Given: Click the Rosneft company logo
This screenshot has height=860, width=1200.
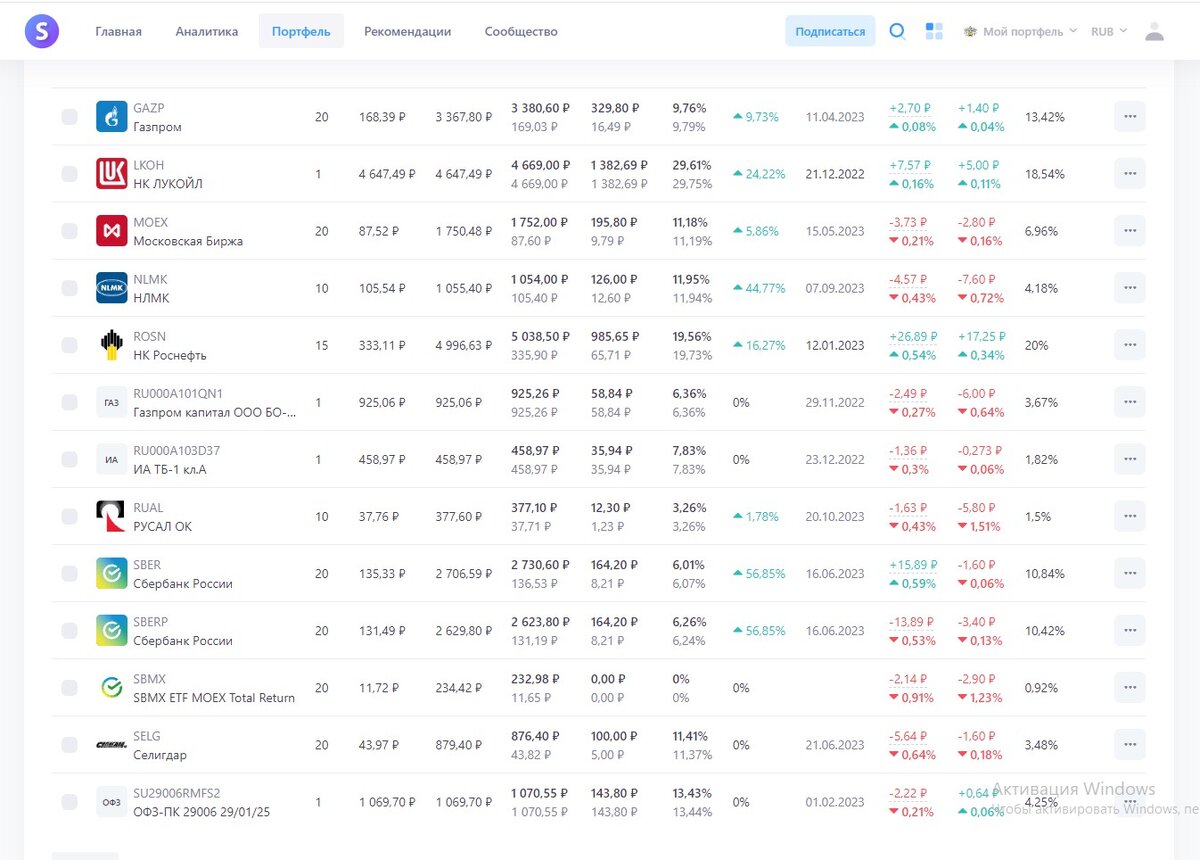Looking at the screenshot, I should click(x=111, y=345).
